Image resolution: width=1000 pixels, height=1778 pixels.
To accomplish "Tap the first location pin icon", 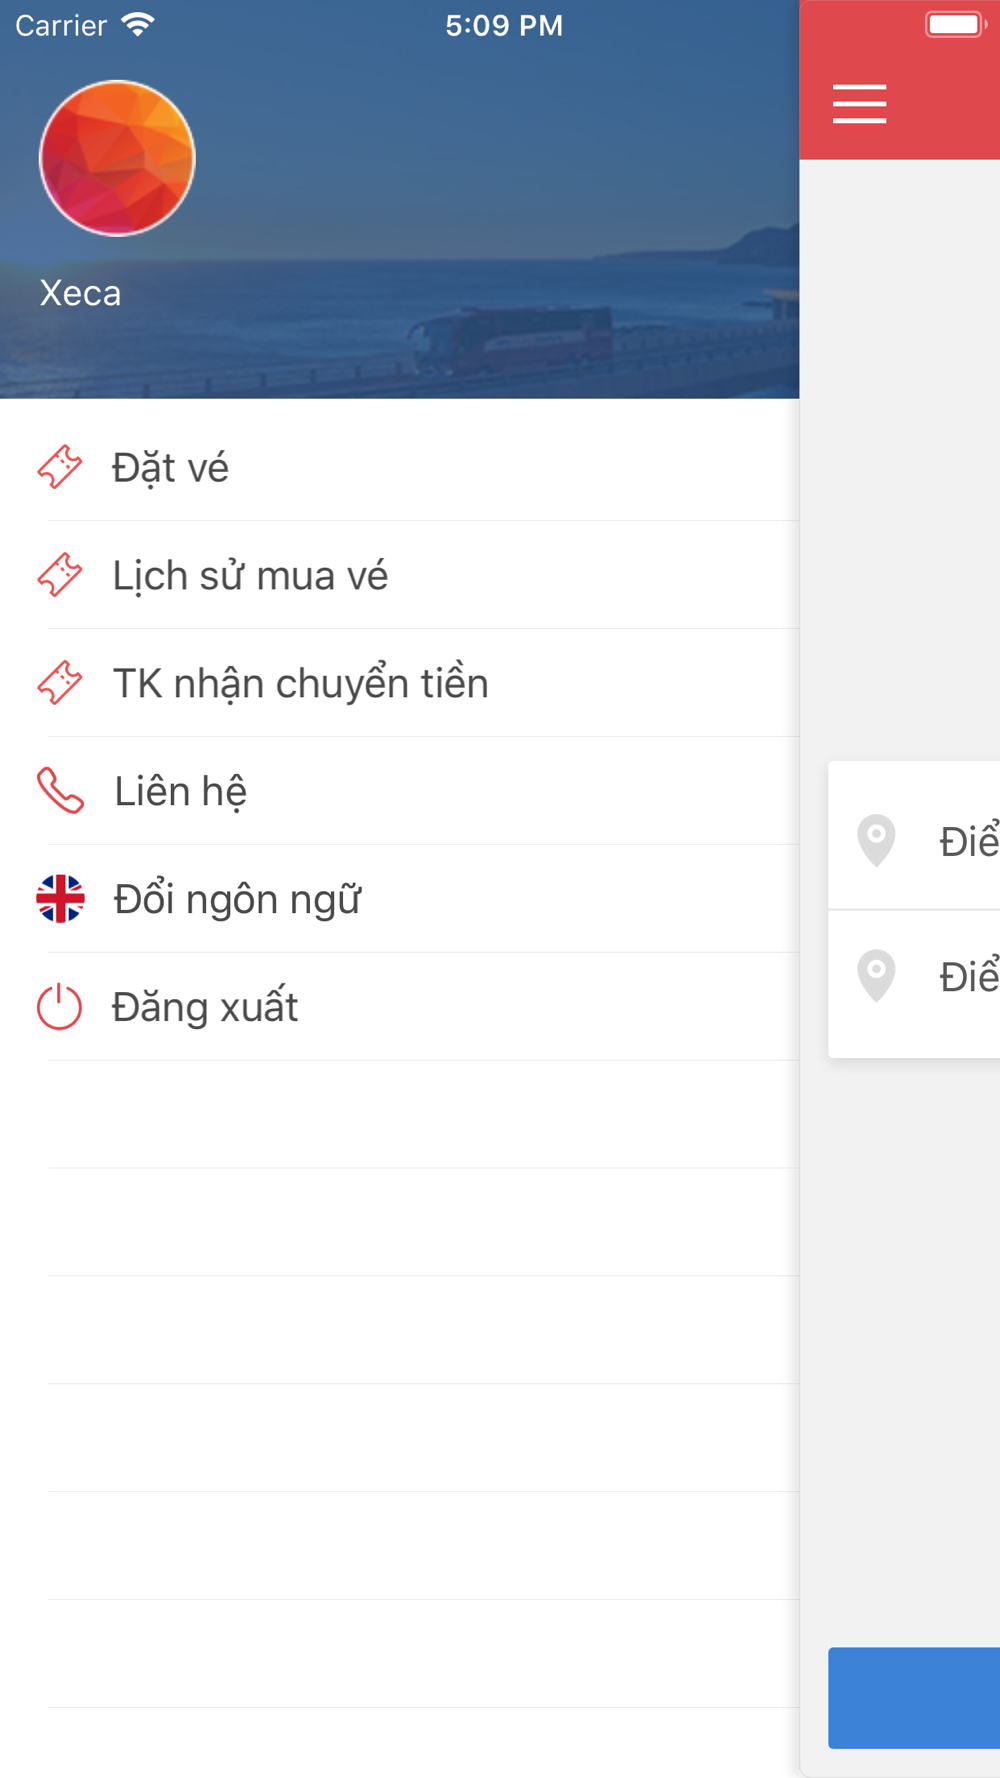I will (876, 840).
